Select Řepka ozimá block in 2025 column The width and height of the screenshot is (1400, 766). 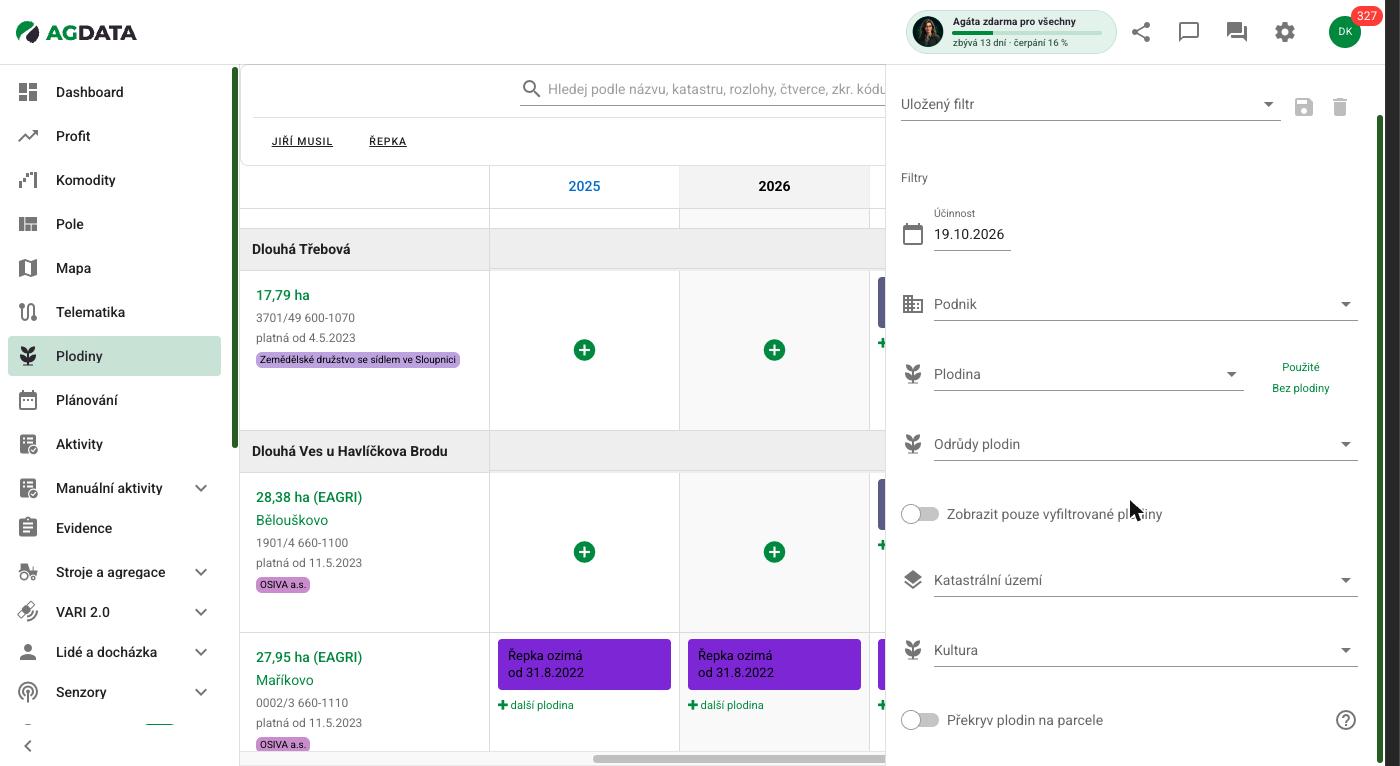pyautogui.click(x=584, y=664)
